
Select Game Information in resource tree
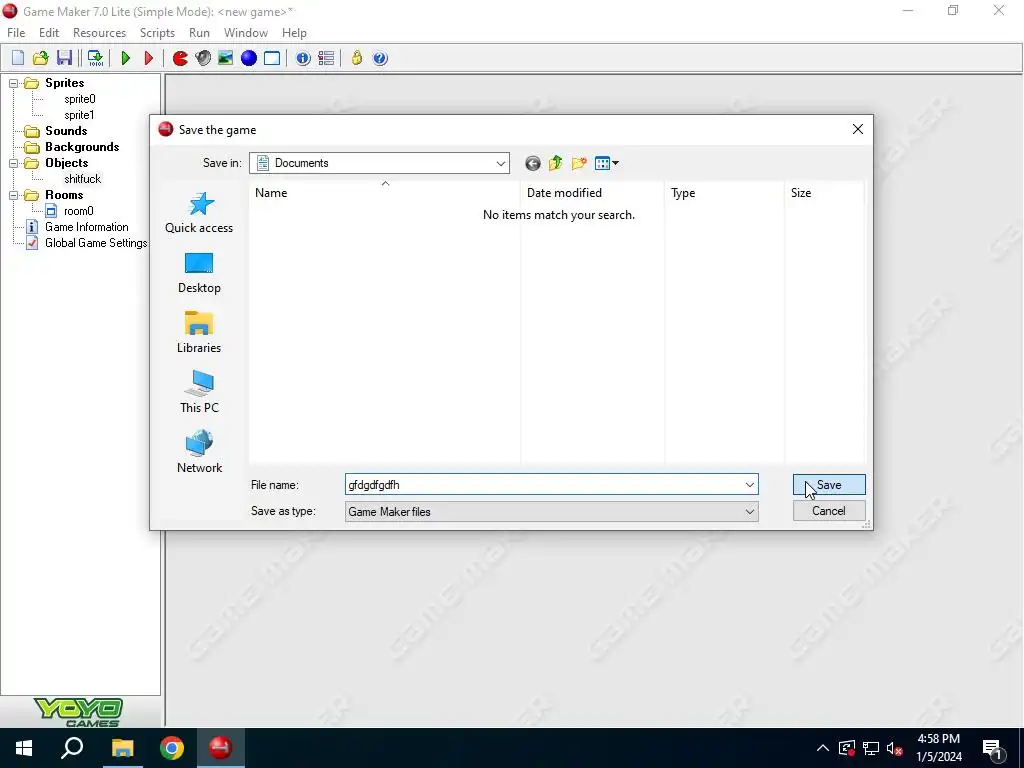pyautogui.click(x=86, y=227)
